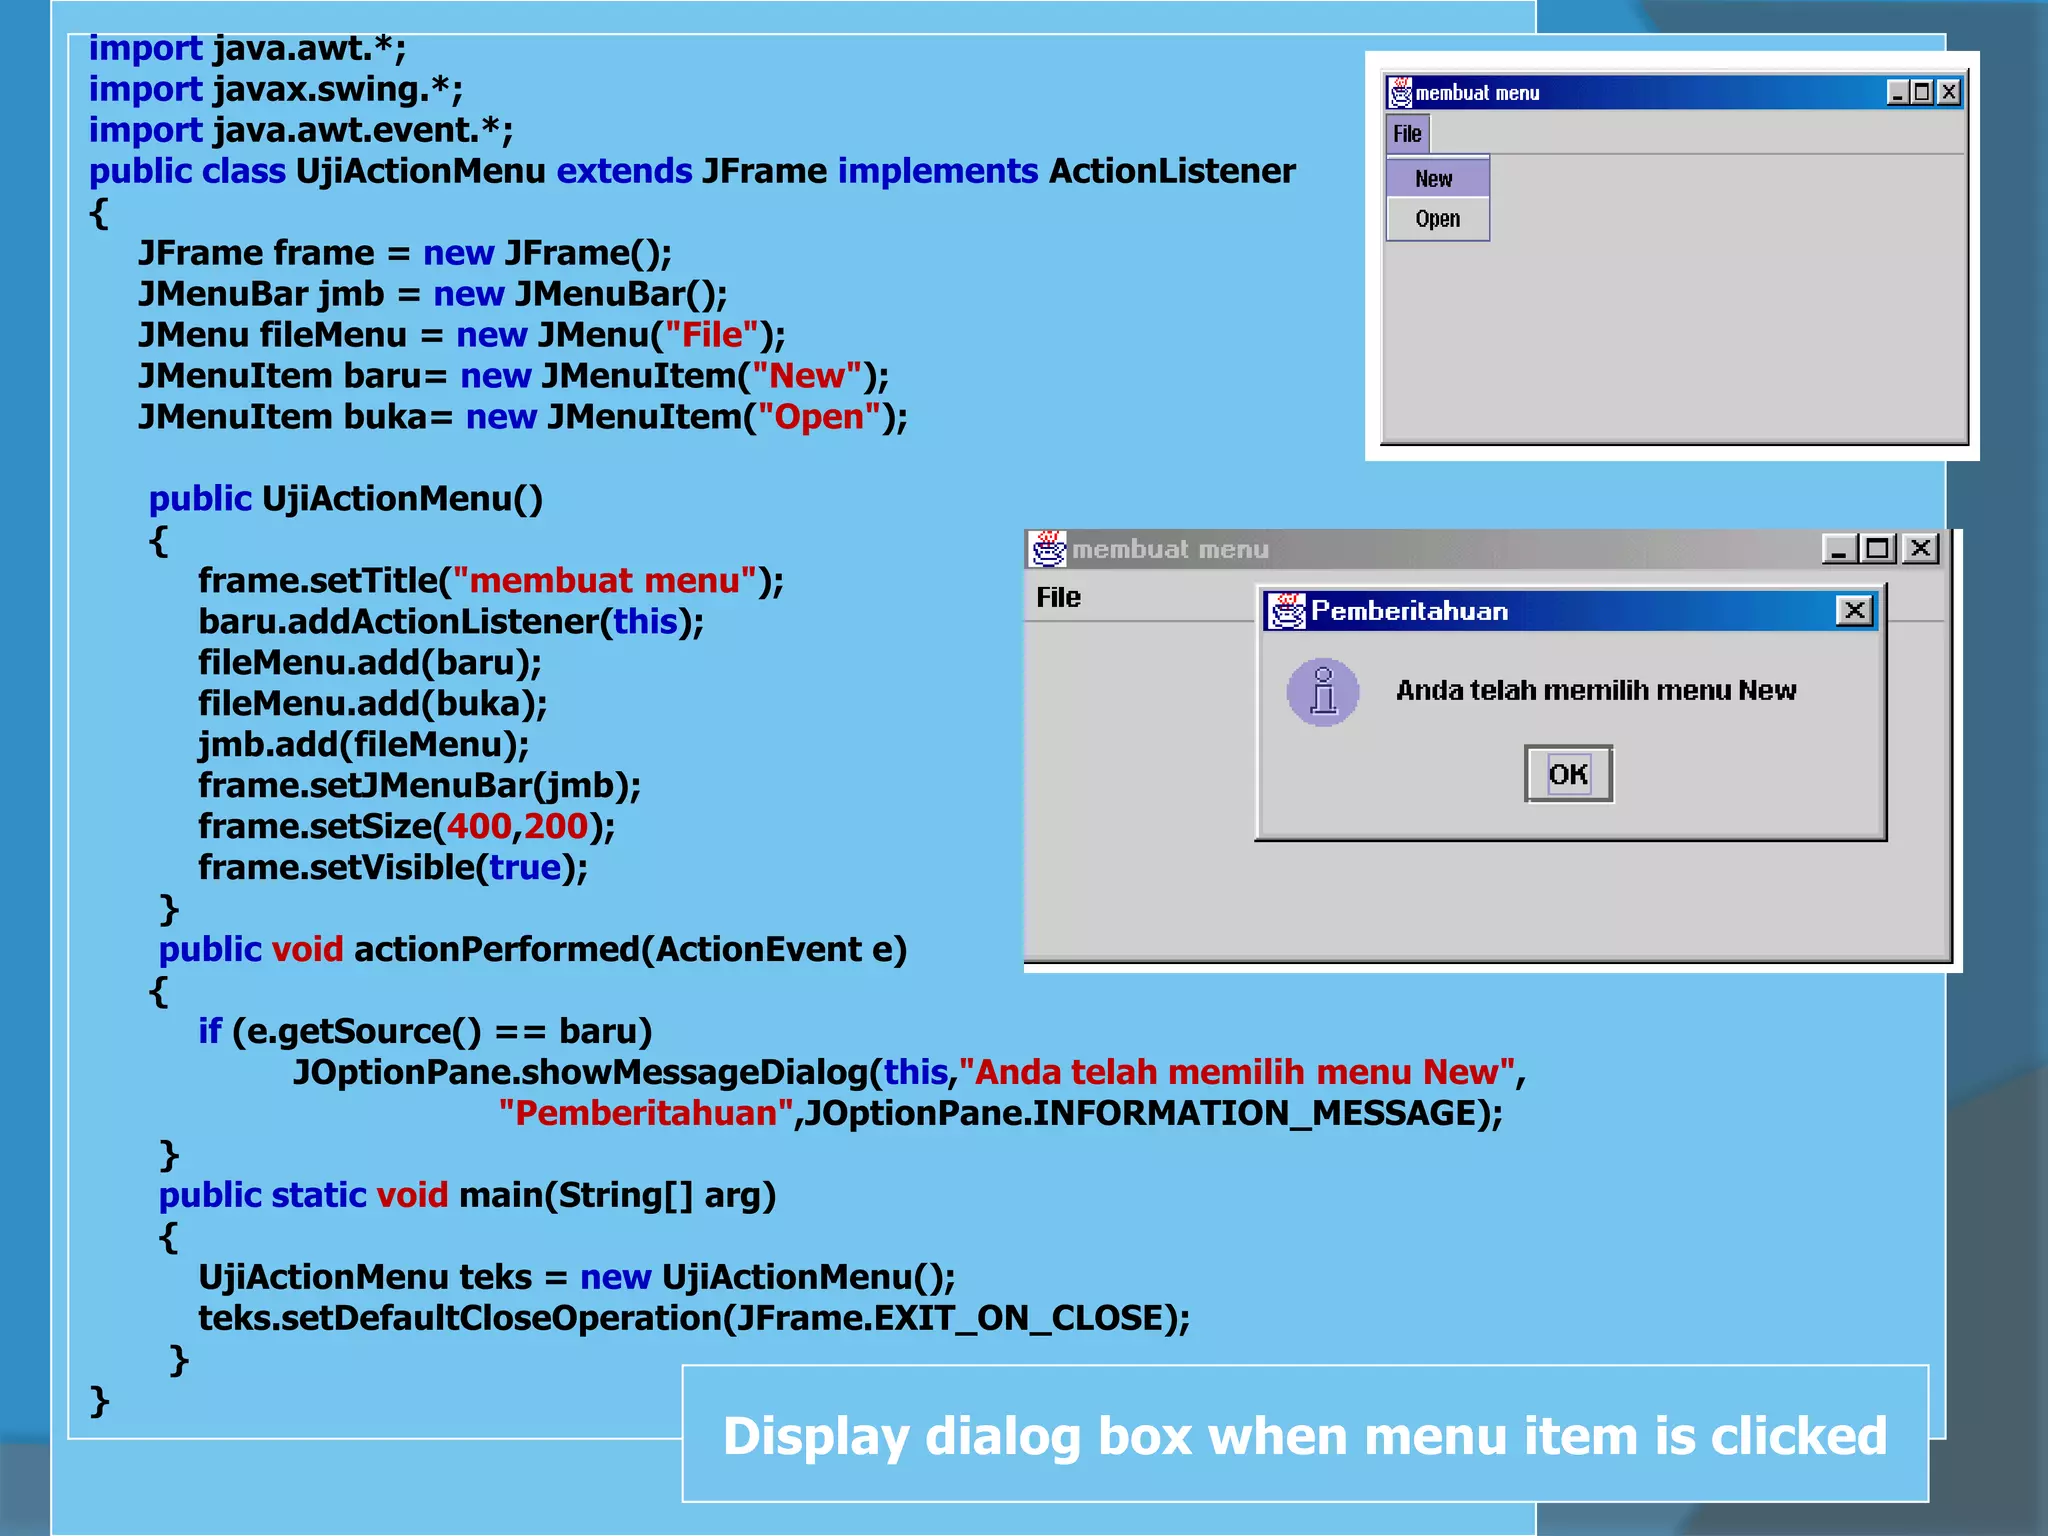
Task: Click the line 'if (e.getSource() == baru)'
Action: (x=425, y=1031)
